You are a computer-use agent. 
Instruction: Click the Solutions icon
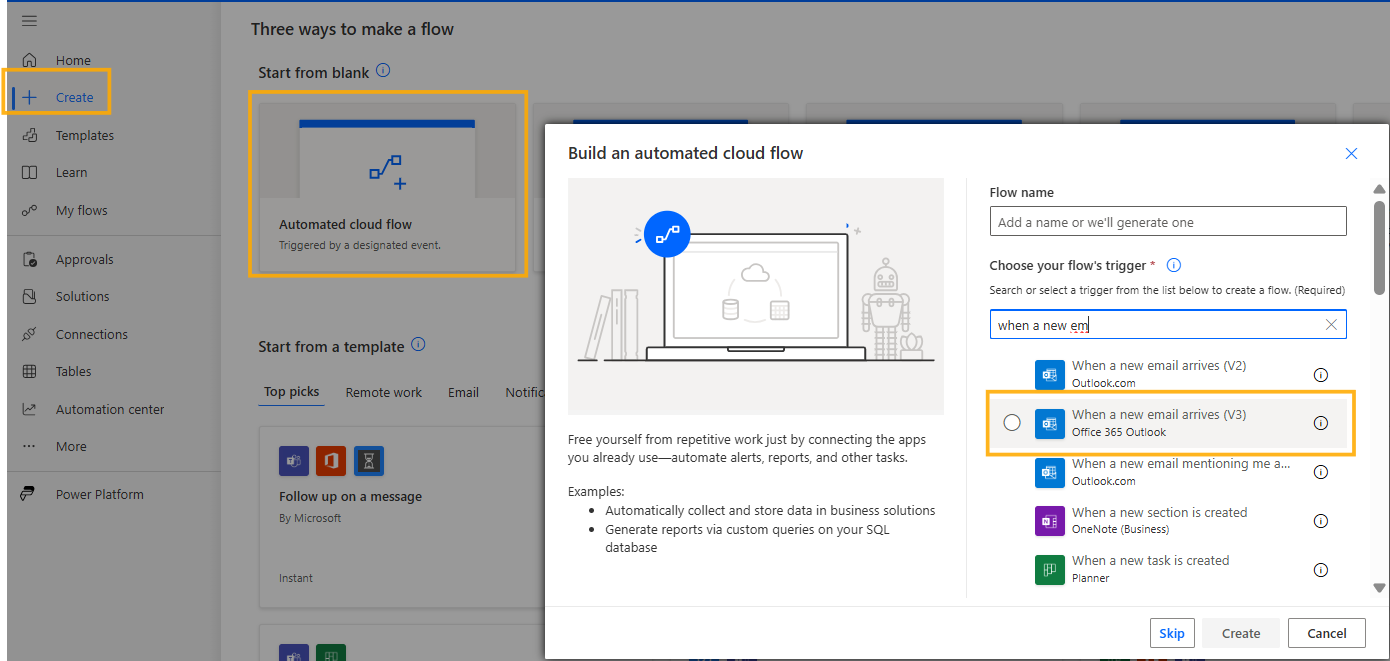point(30,296)
